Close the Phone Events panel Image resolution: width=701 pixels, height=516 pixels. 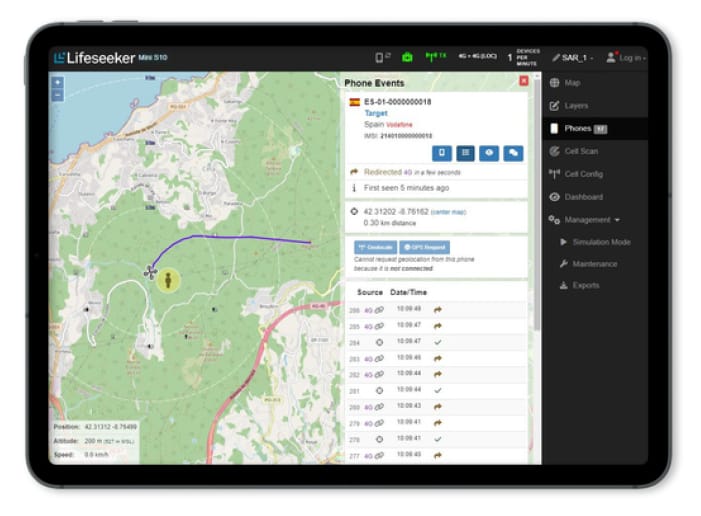pos(523,81)
